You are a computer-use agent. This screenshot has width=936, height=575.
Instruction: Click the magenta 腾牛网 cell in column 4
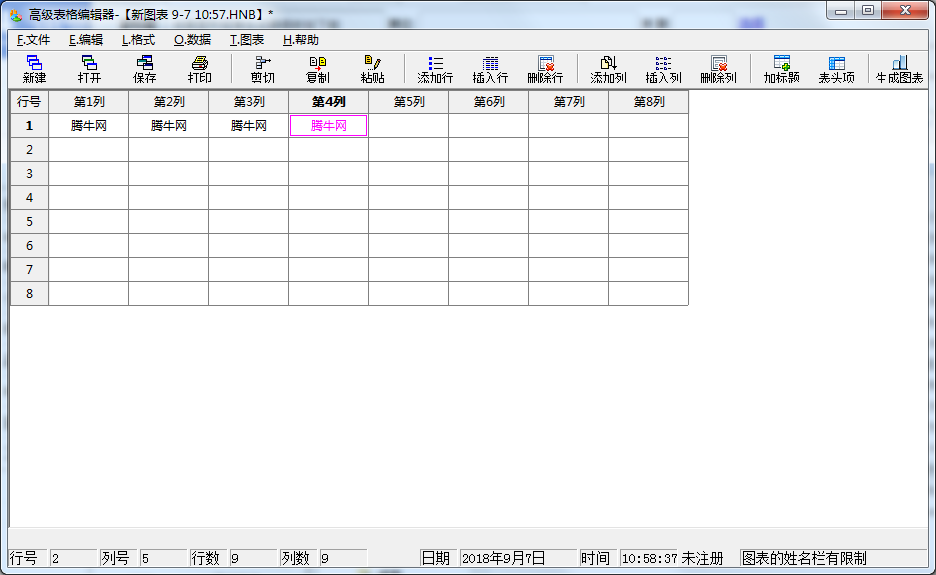coord(328,126)
